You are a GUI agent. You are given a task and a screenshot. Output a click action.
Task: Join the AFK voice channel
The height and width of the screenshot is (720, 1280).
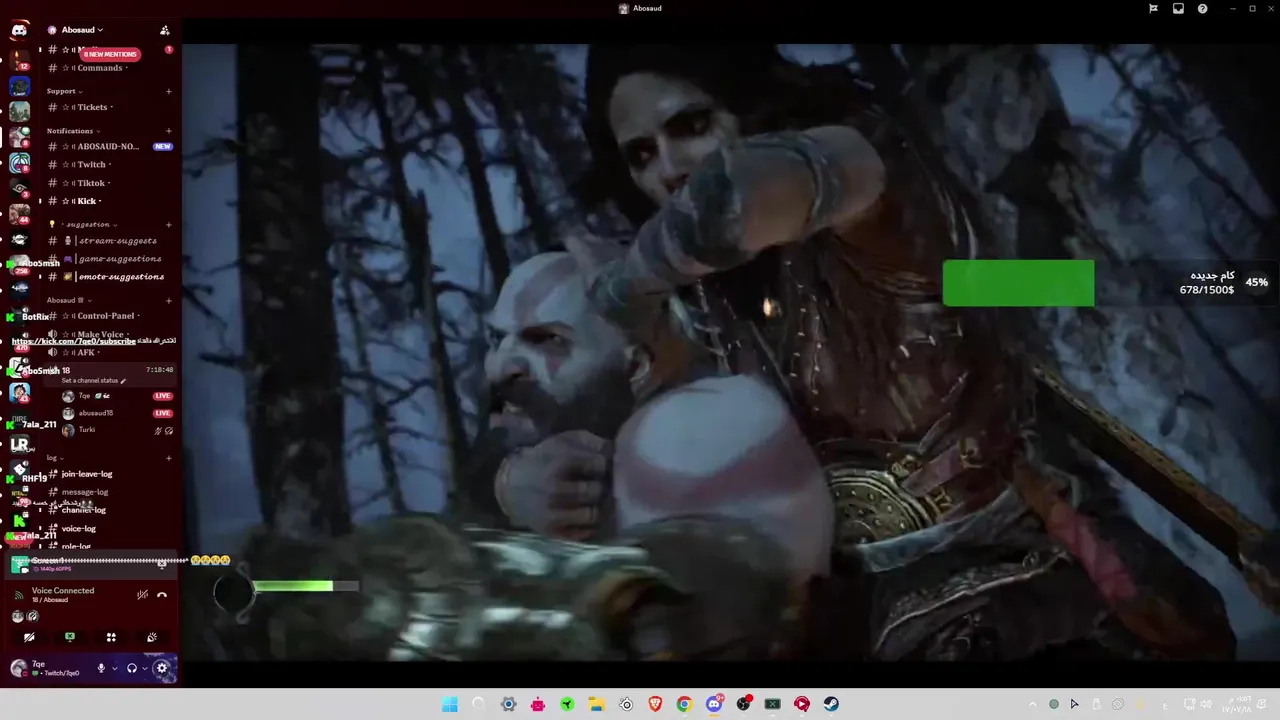pos(110,352)
